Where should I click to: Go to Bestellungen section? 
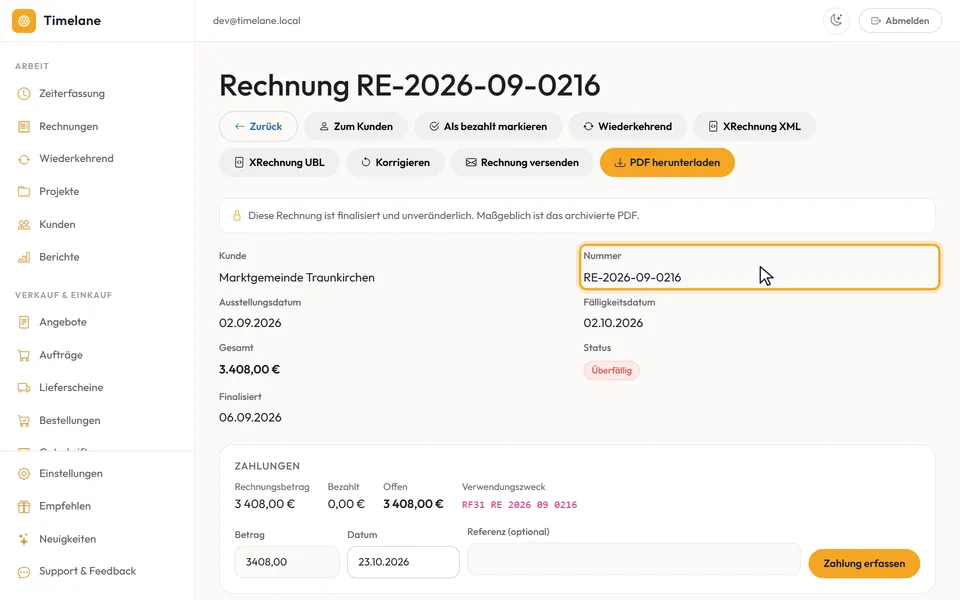click(70, 421)
